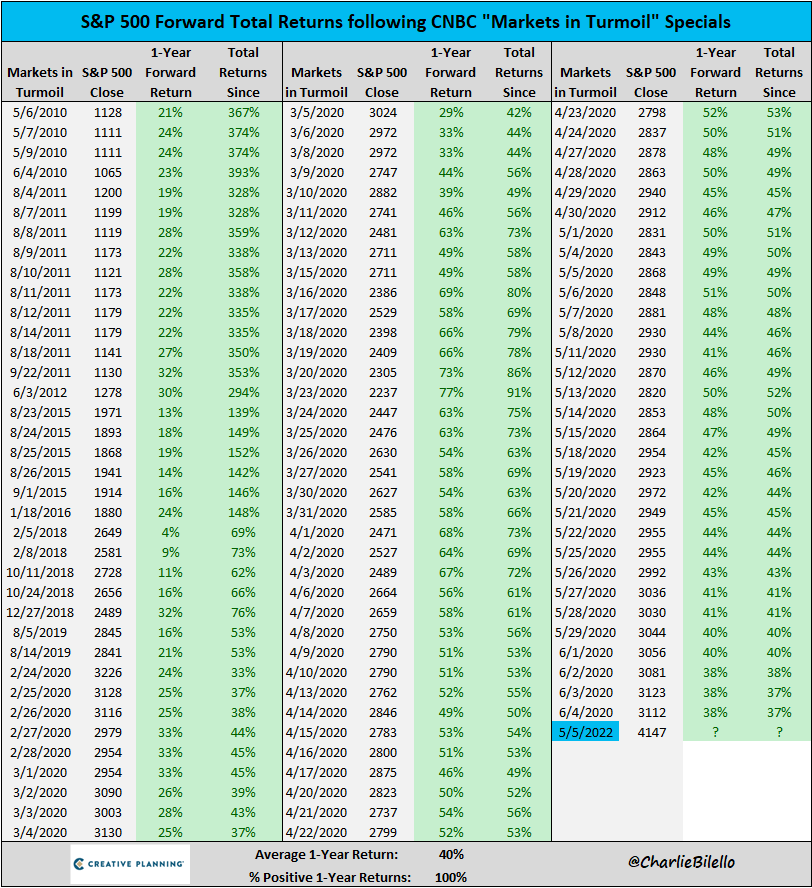This screenshot has height=888, width=812.
Task: Select the 9/22/2011 date cell
Action: click(x=40, y=373)
